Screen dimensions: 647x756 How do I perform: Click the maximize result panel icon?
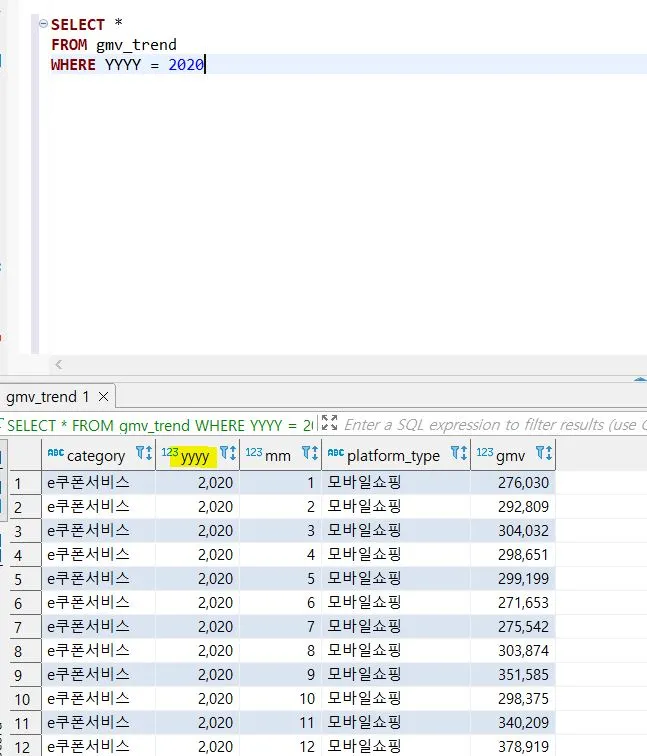click(x=329, y=422)
